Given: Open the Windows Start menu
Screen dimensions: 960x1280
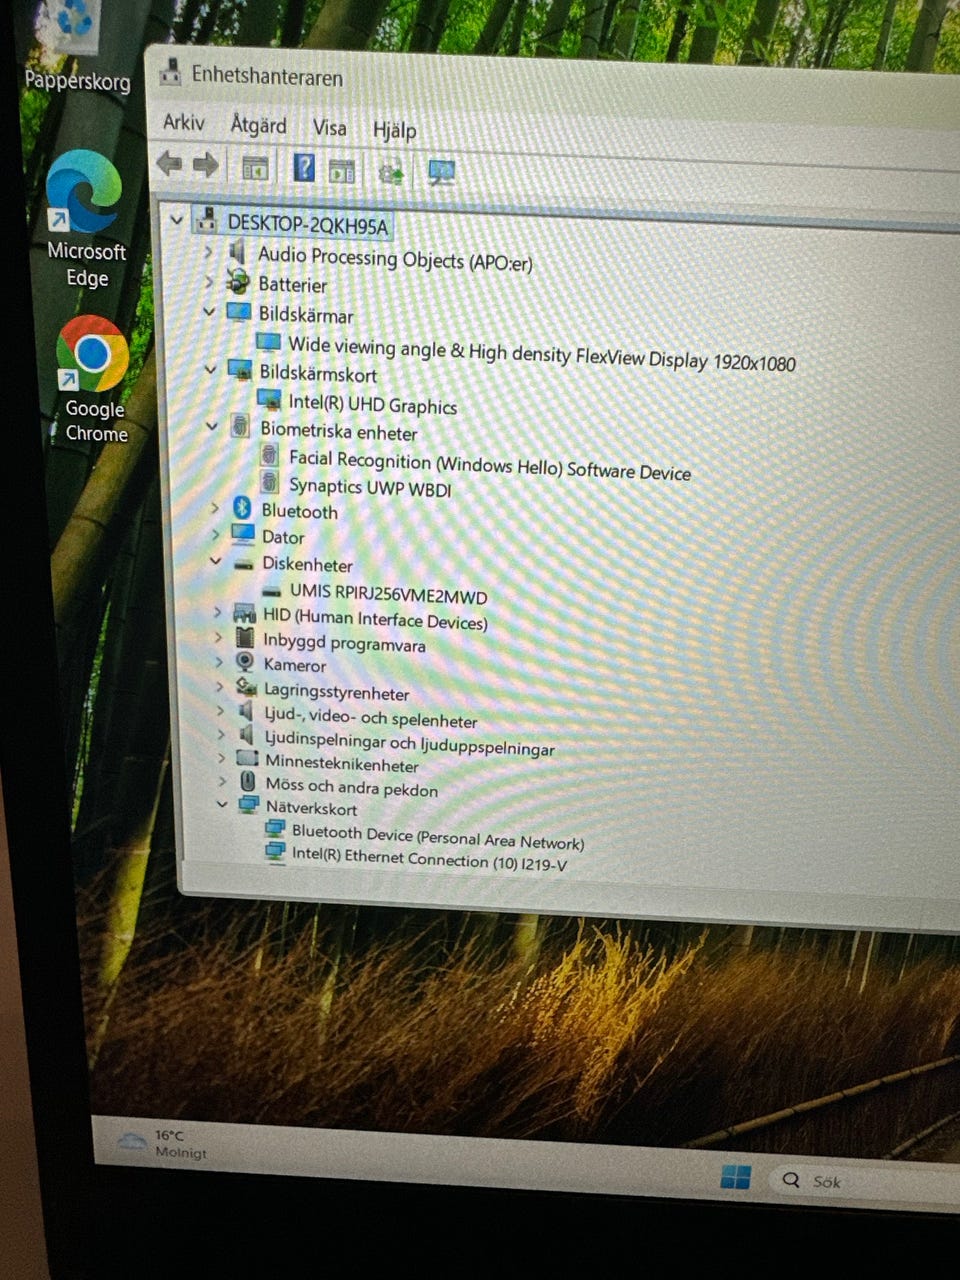Looking at the screenshot, I should pos(735,1176).
